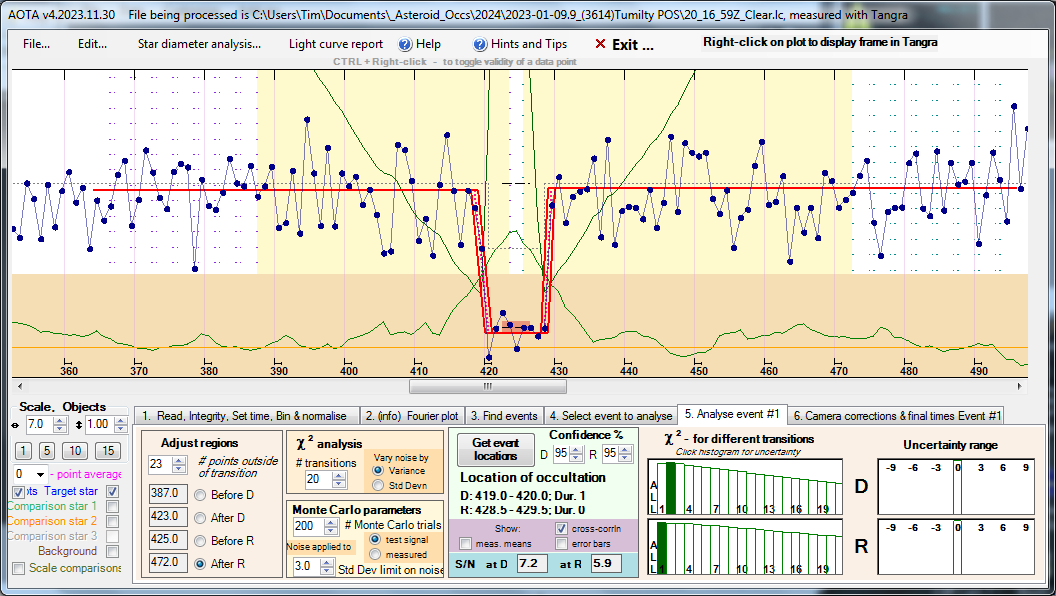This screenshot has width=1056, height=596.
Task: Click the red X Exit icon
Action: pyautogui.click(x=600, y=45)
